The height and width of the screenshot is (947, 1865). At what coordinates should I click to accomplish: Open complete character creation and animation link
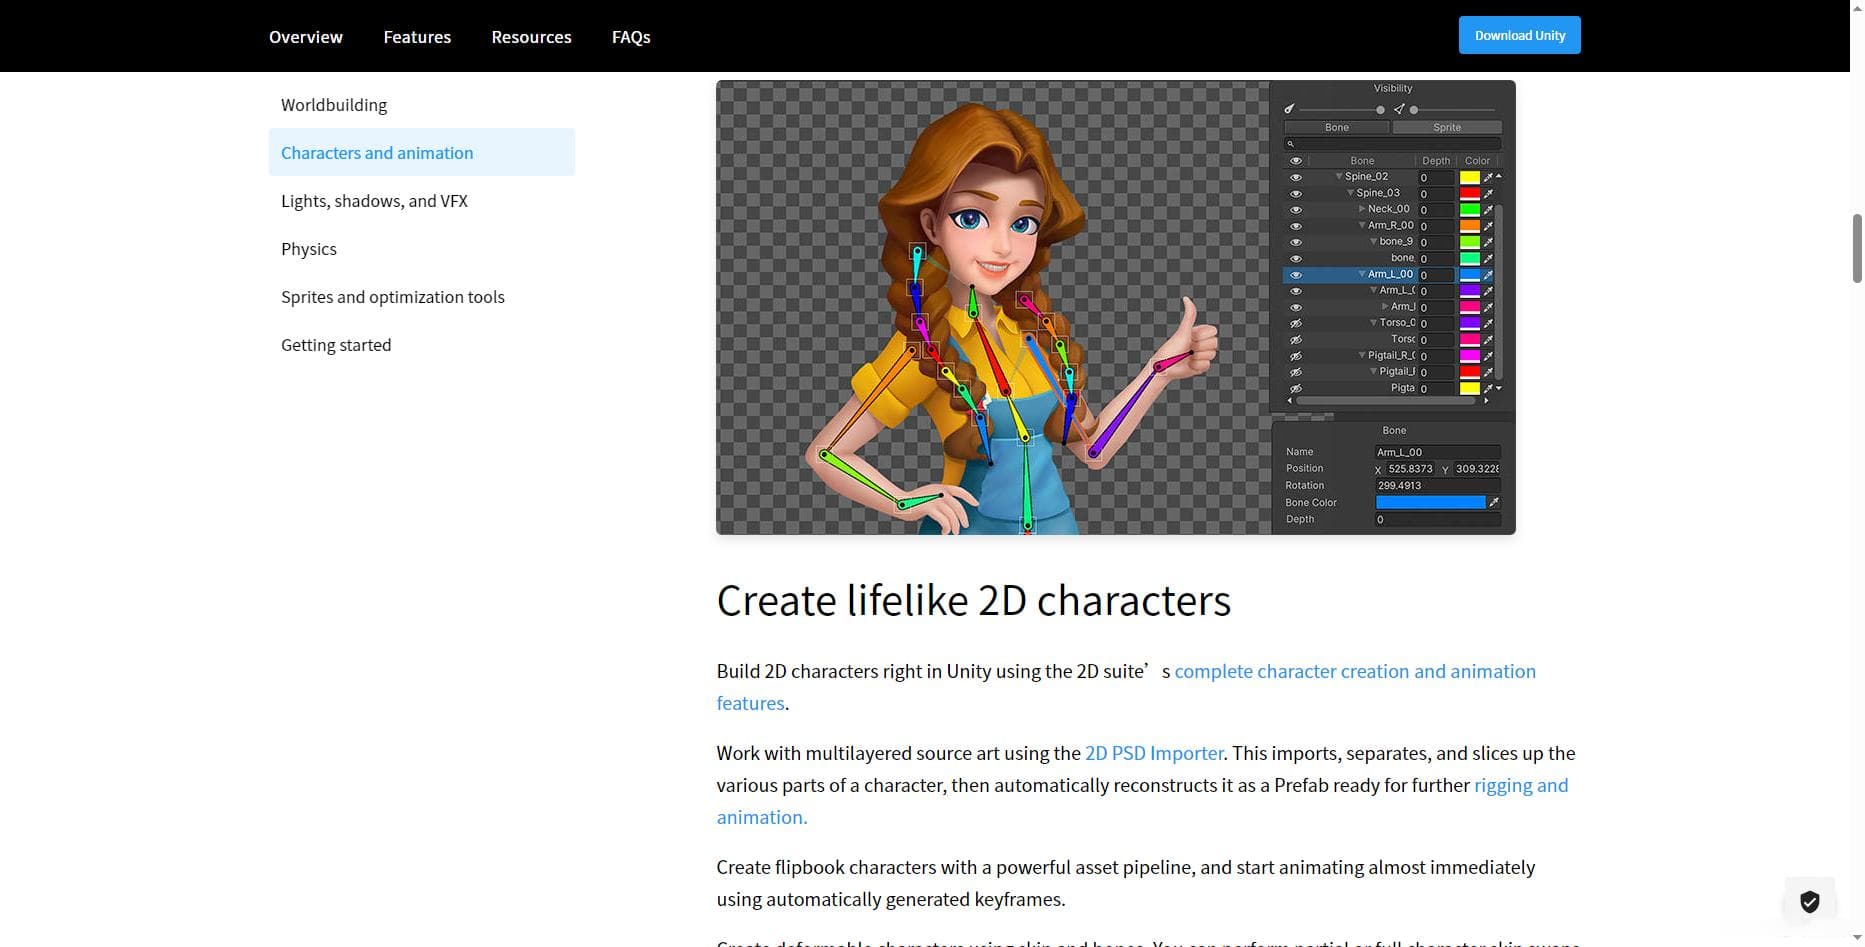[1355, 671]
